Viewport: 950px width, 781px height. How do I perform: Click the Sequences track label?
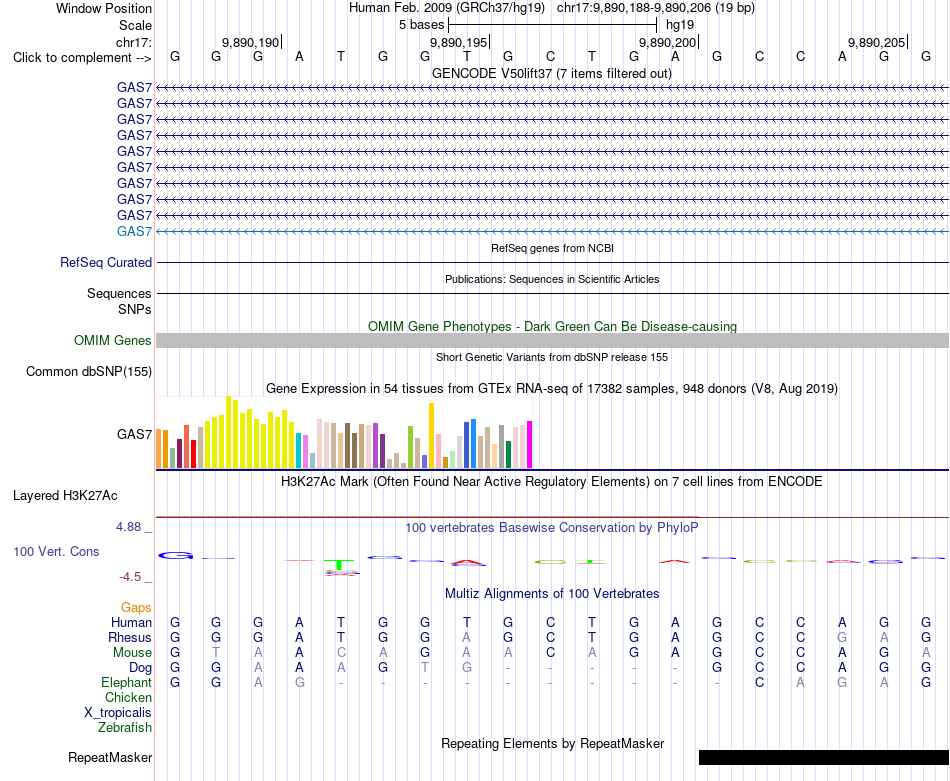click(x=119, y=293)
